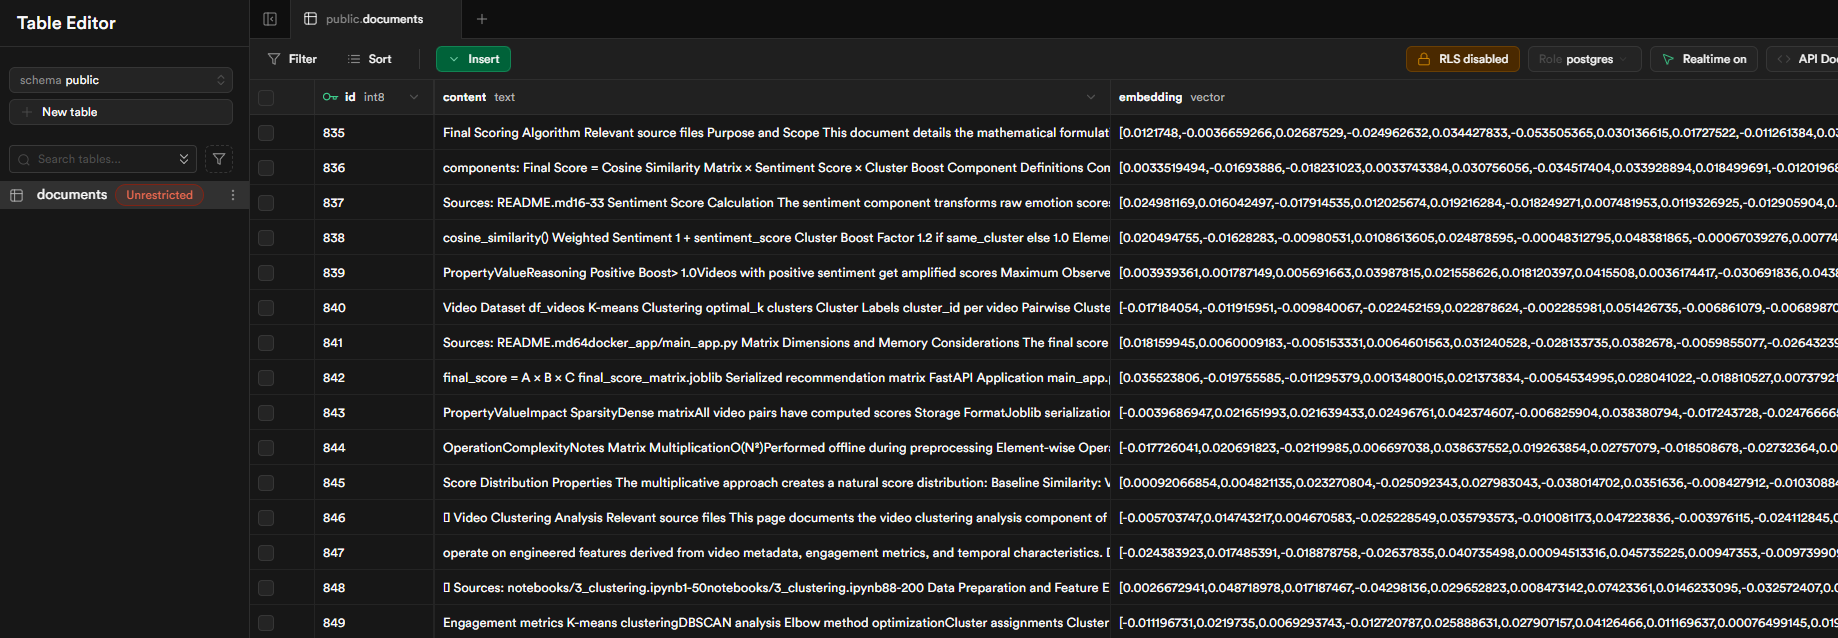Click the plus icon to open new tab
1838x638 pixels.
(x=482, y=19)
